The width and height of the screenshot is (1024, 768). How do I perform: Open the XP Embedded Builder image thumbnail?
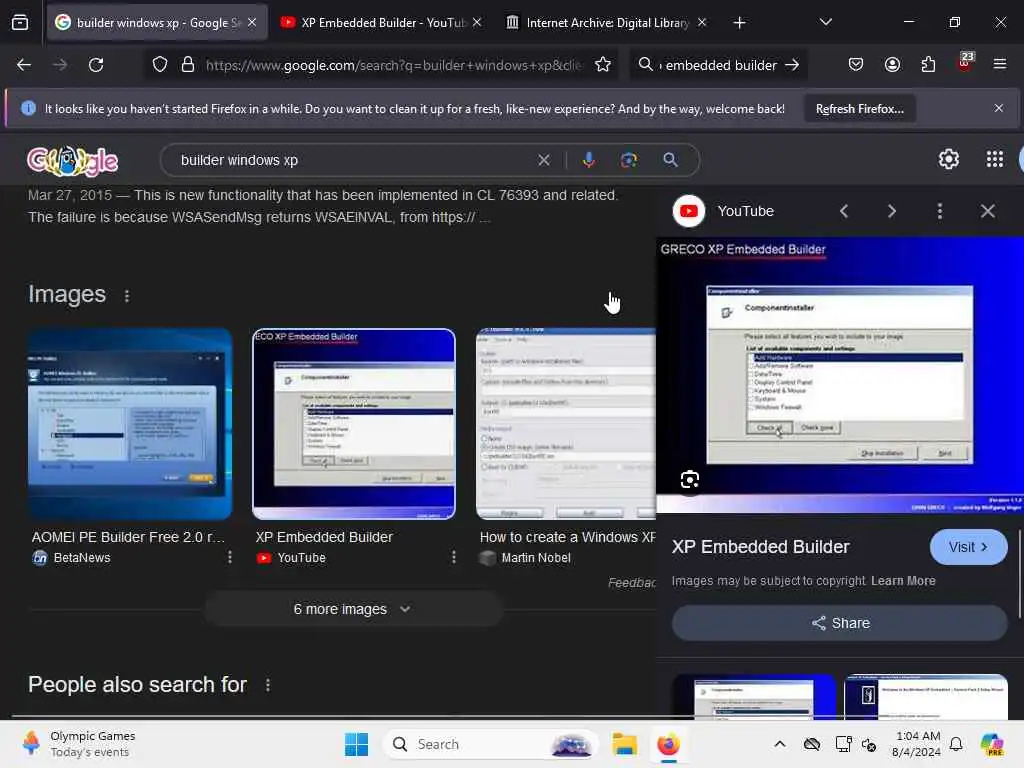tap(354, 424)
